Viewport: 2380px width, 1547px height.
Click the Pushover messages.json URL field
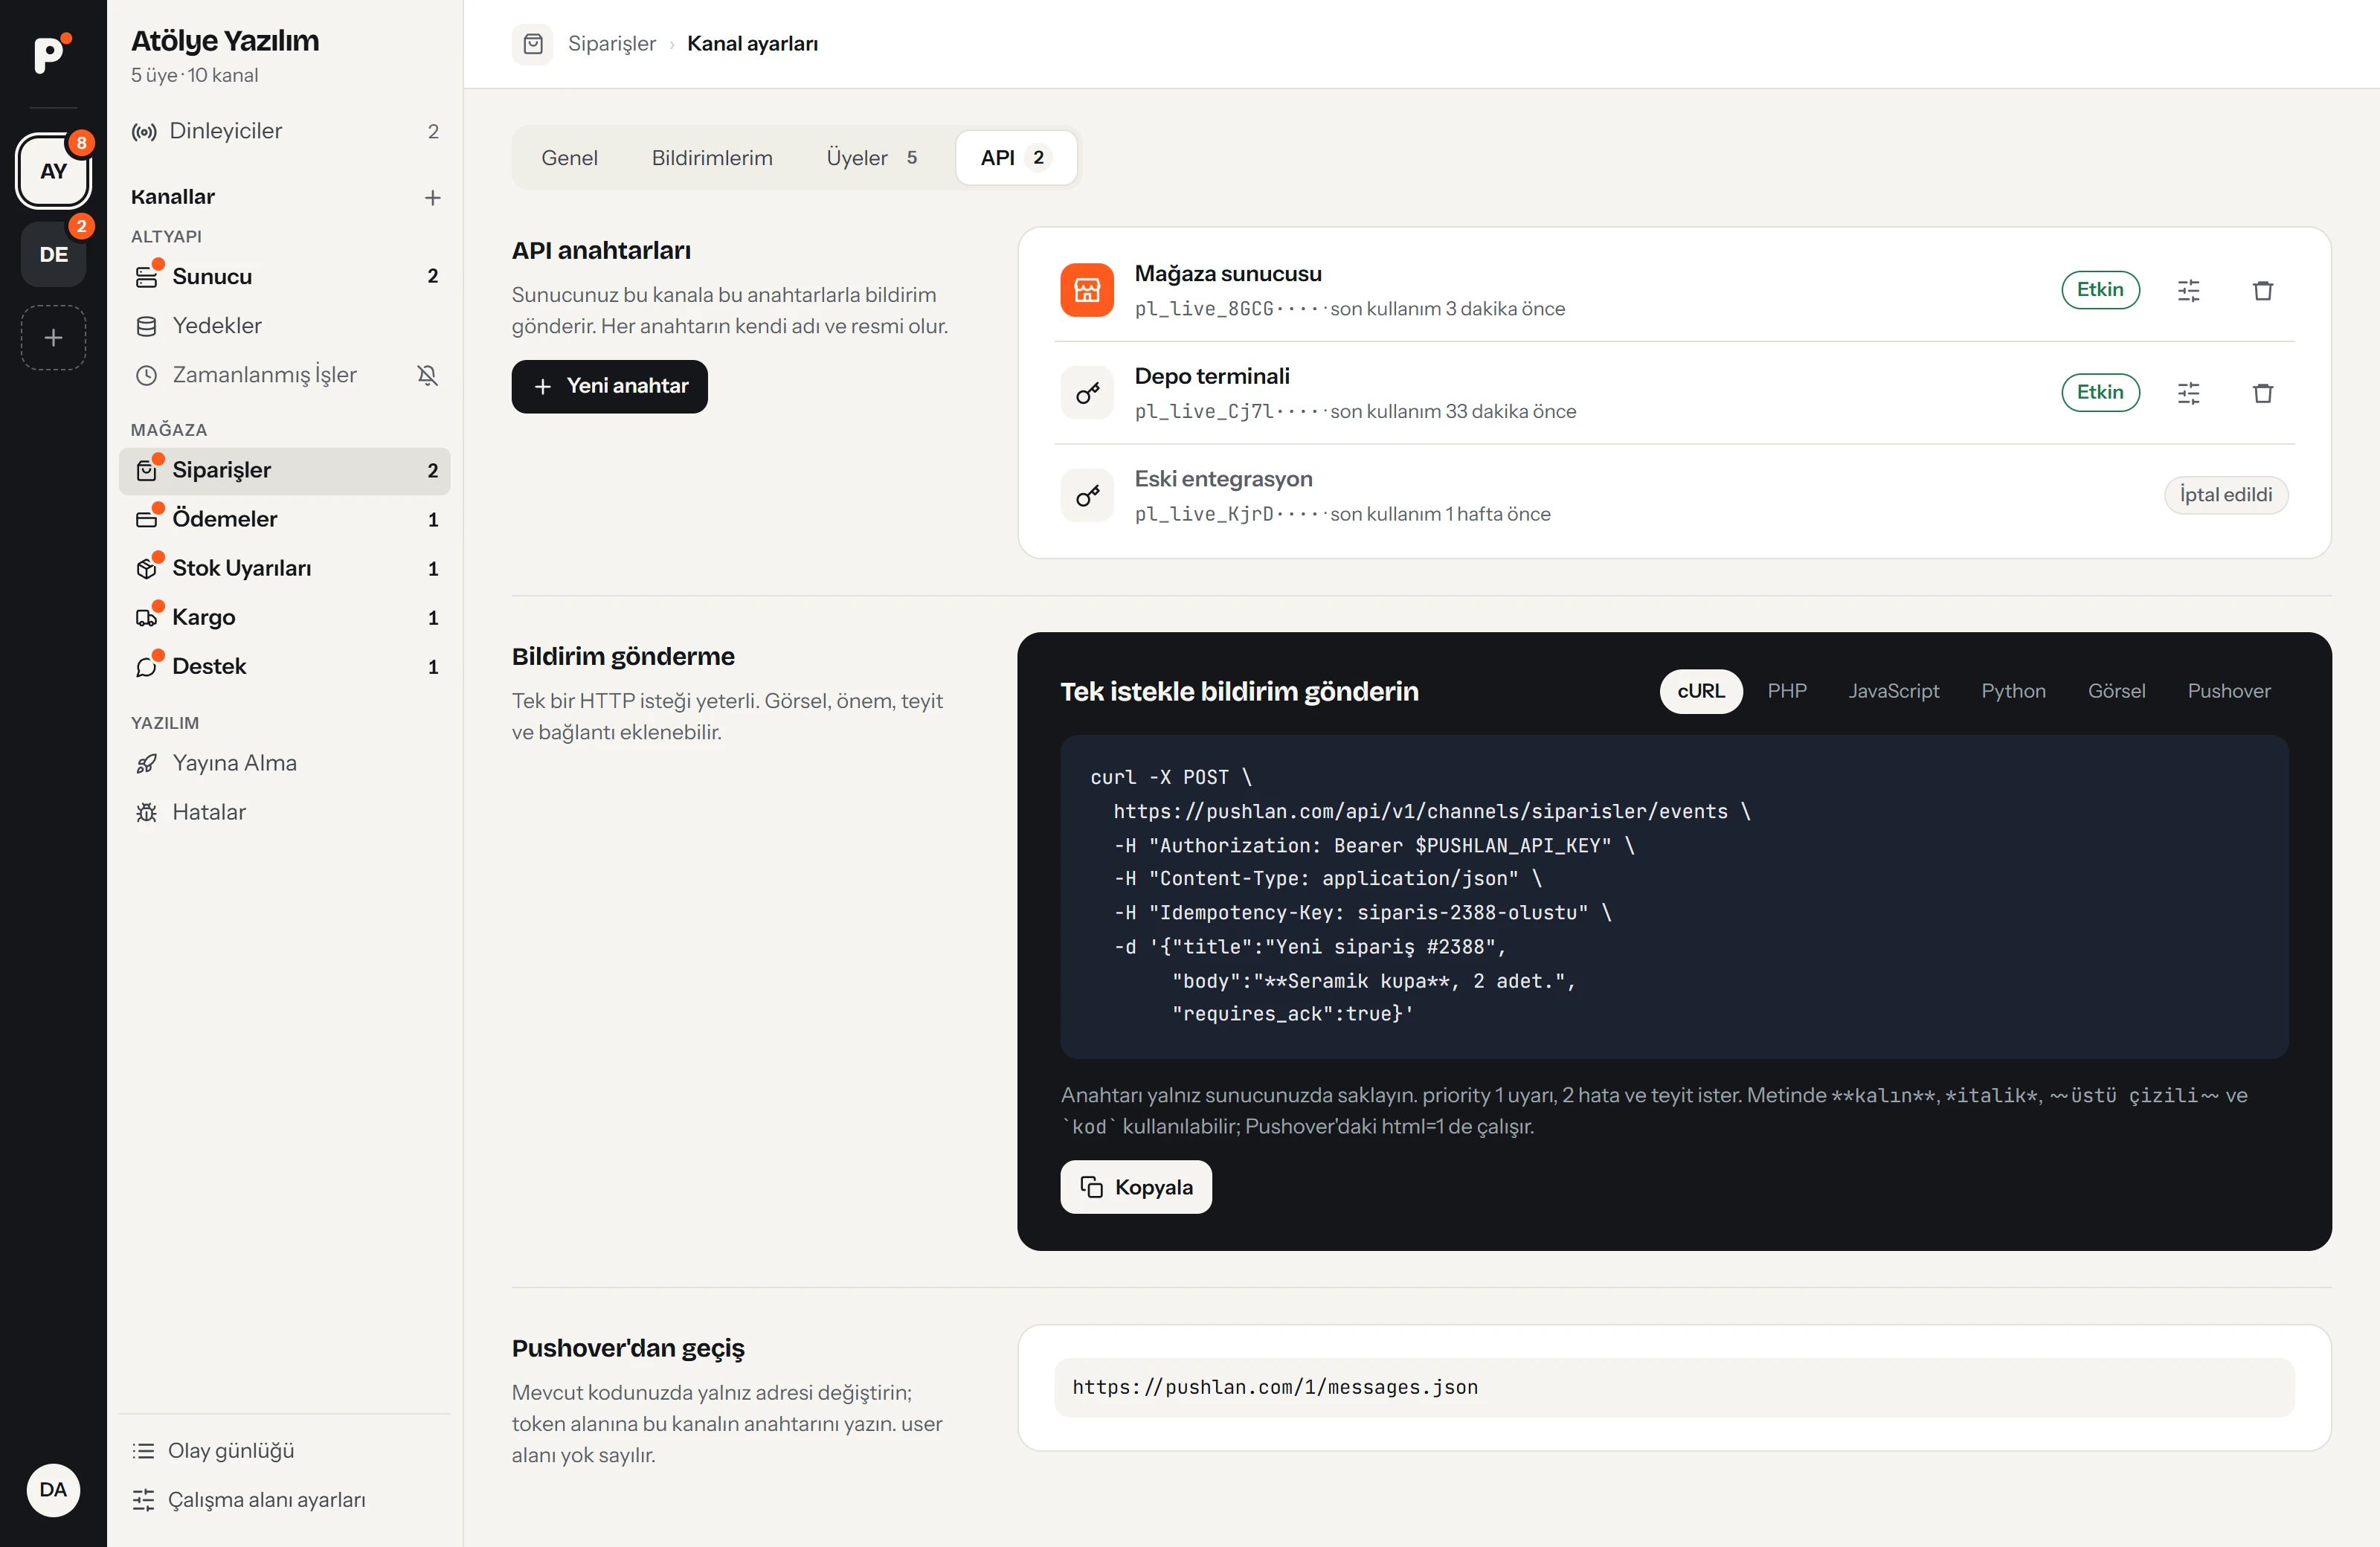[x=1674, y=1387]
